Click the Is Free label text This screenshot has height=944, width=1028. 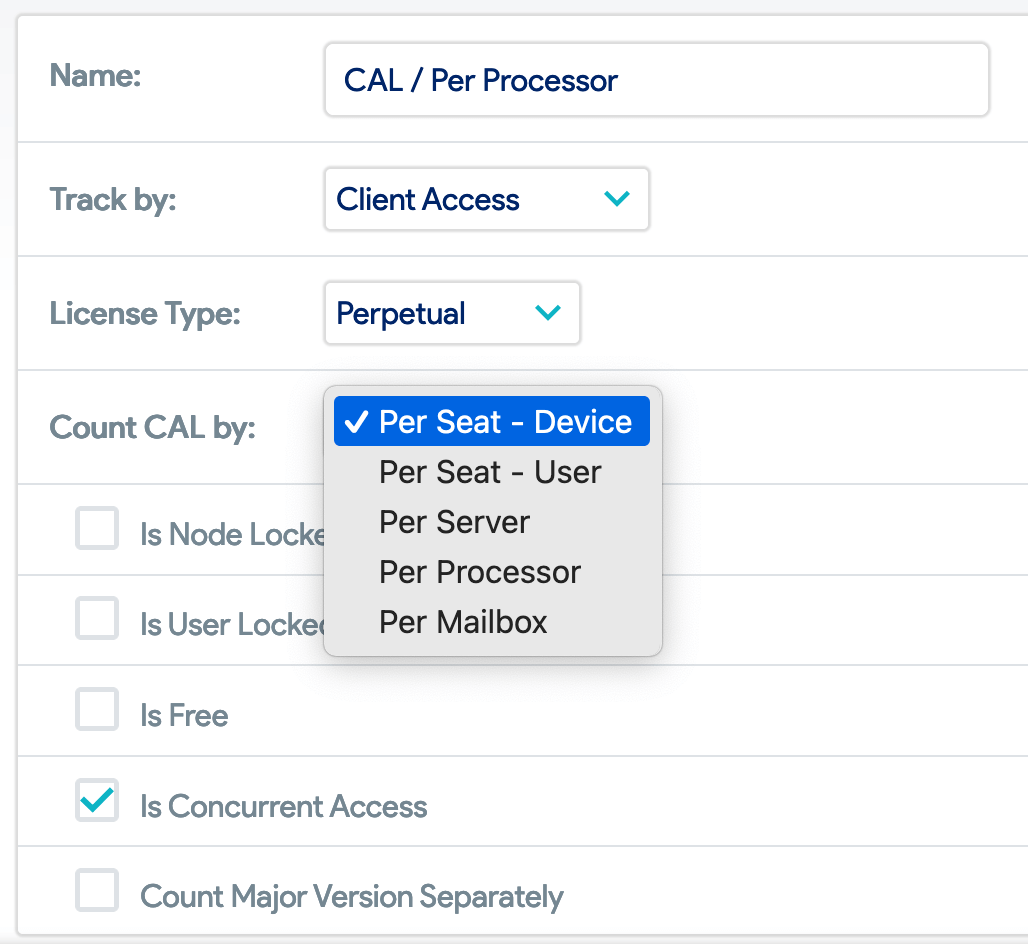184,715
